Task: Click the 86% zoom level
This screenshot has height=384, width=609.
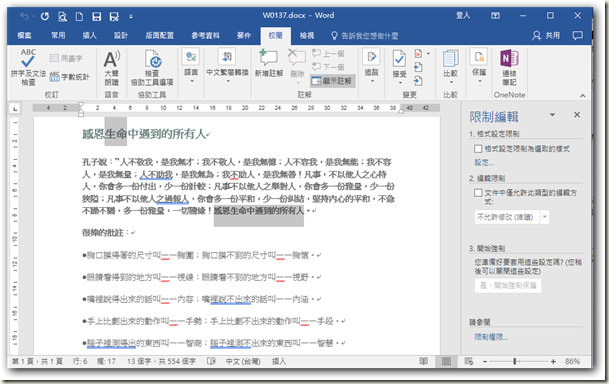Action: (x=572, y=361)
